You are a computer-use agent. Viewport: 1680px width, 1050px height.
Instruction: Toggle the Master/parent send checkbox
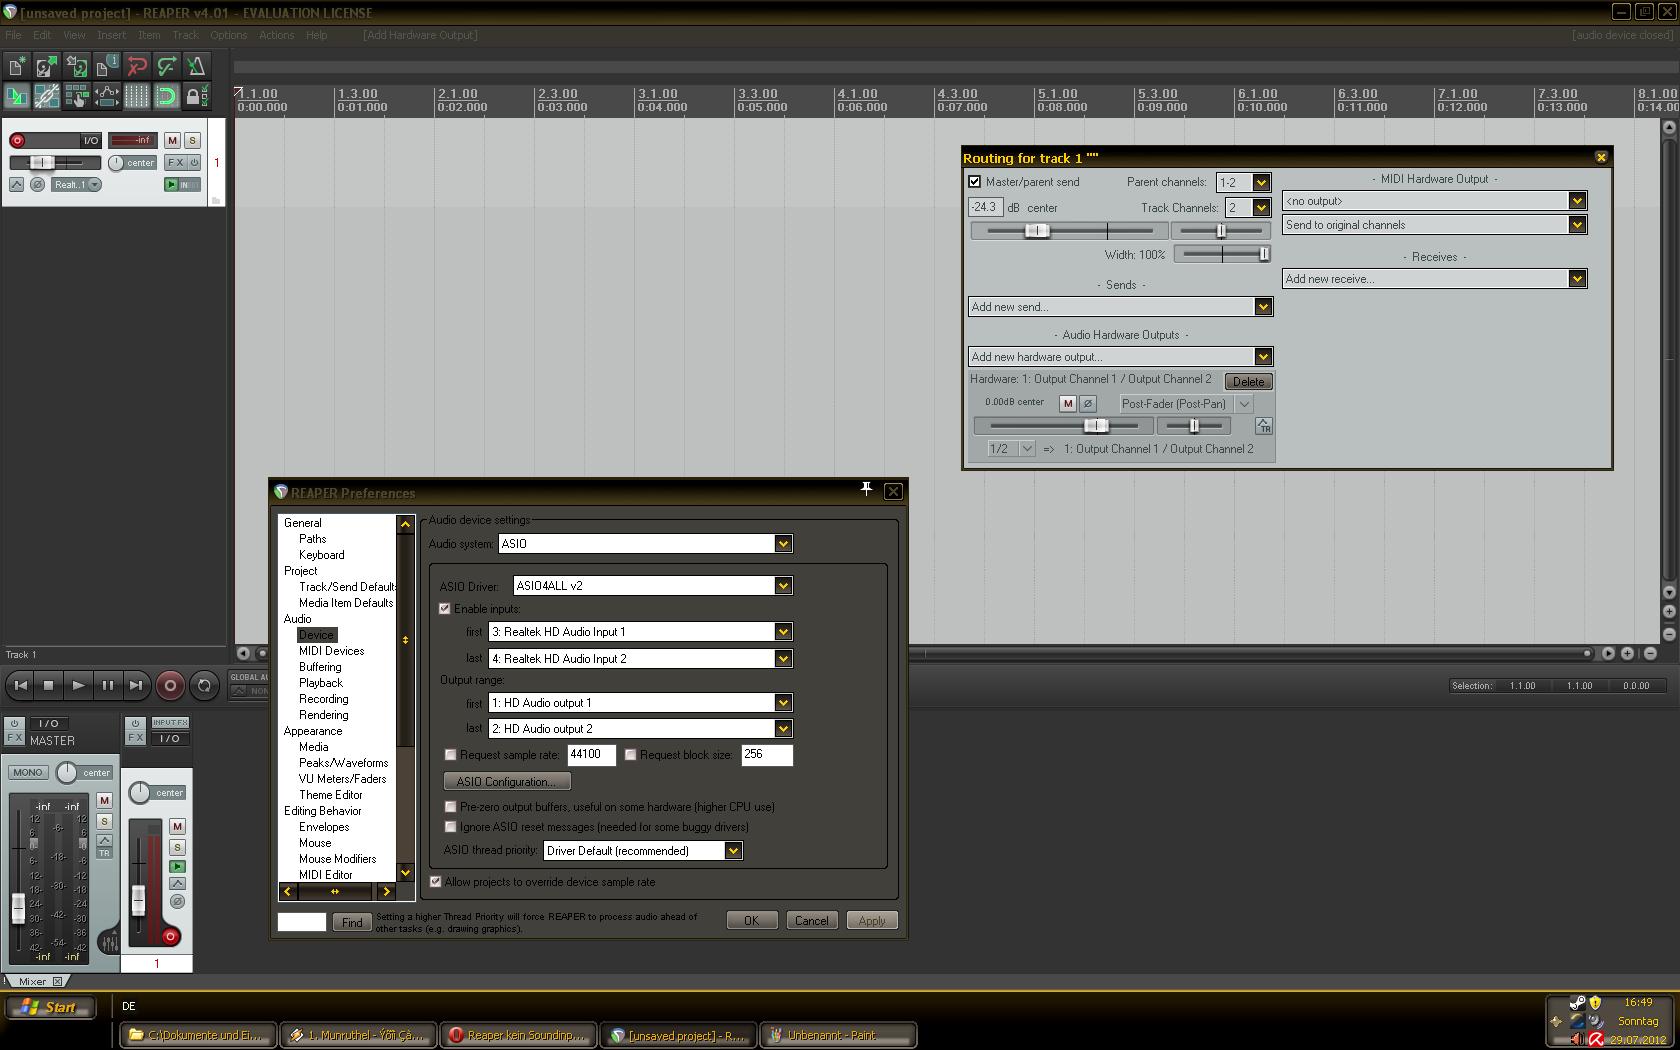tap(974, 182)
